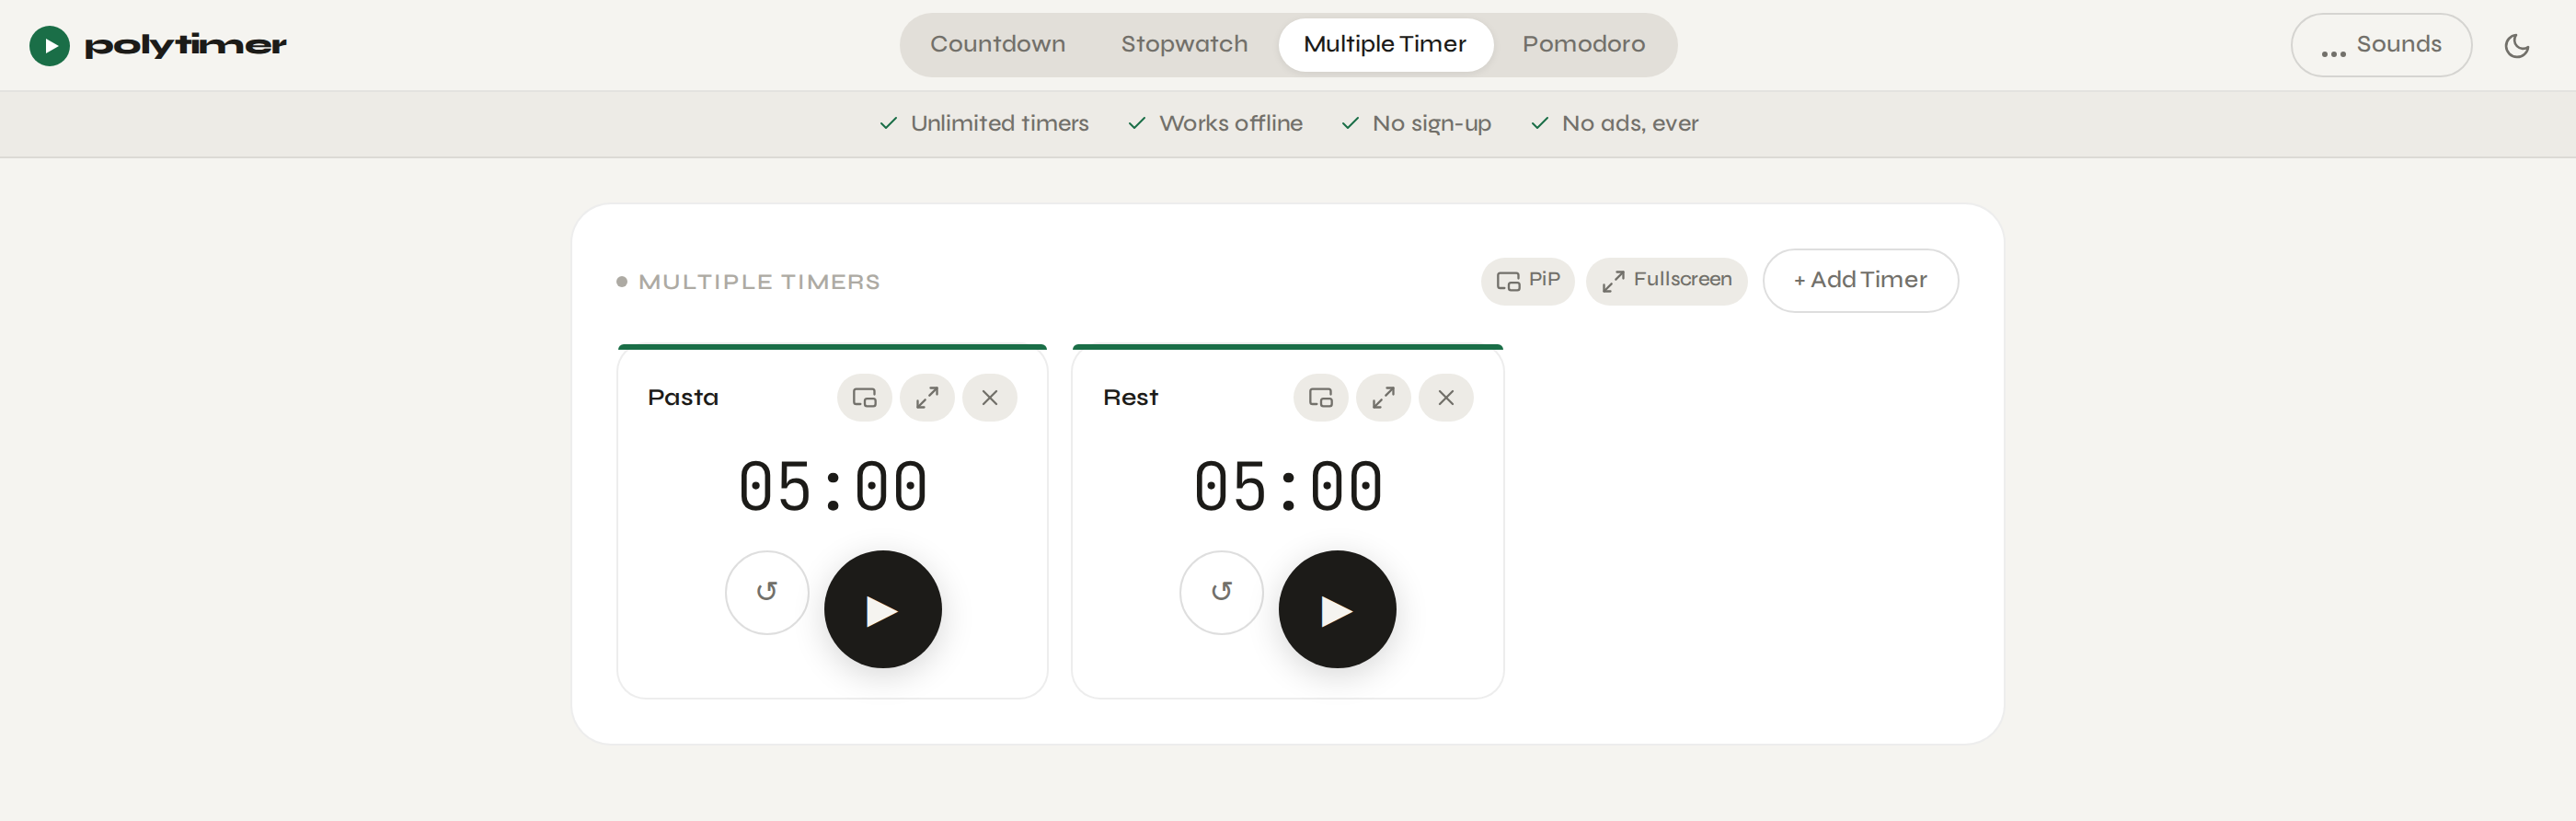Expand the Rest timer to fullscreen

1383,398
